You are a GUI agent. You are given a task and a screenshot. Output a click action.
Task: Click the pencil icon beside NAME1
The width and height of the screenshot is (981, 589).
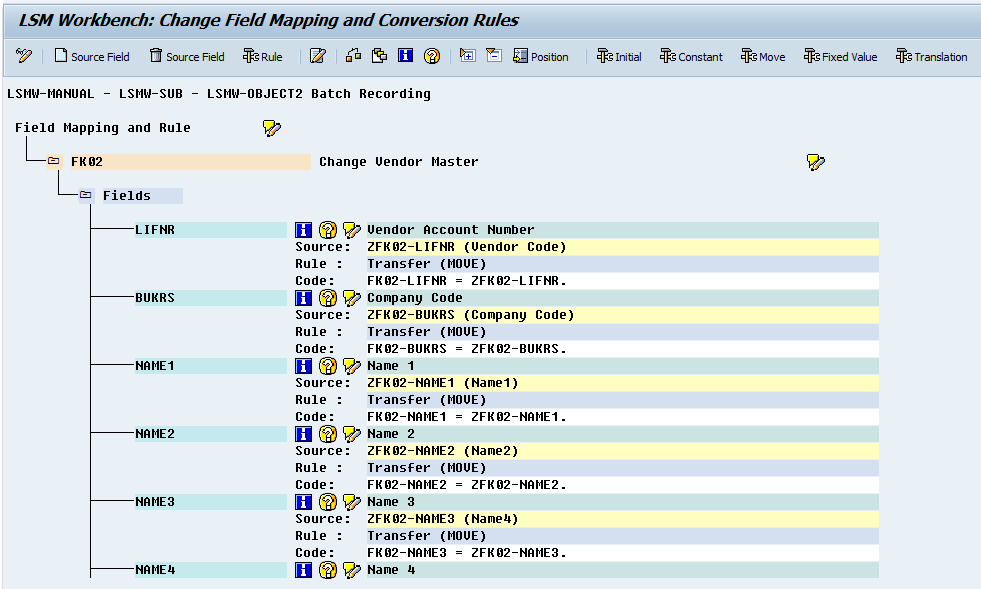(351, 365)
